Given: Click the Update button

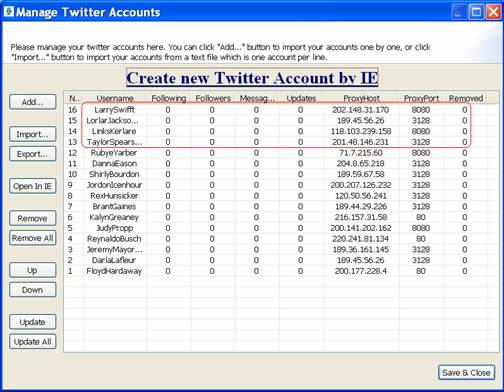Looking at the screenshot, I should click(x=33, y=322).
